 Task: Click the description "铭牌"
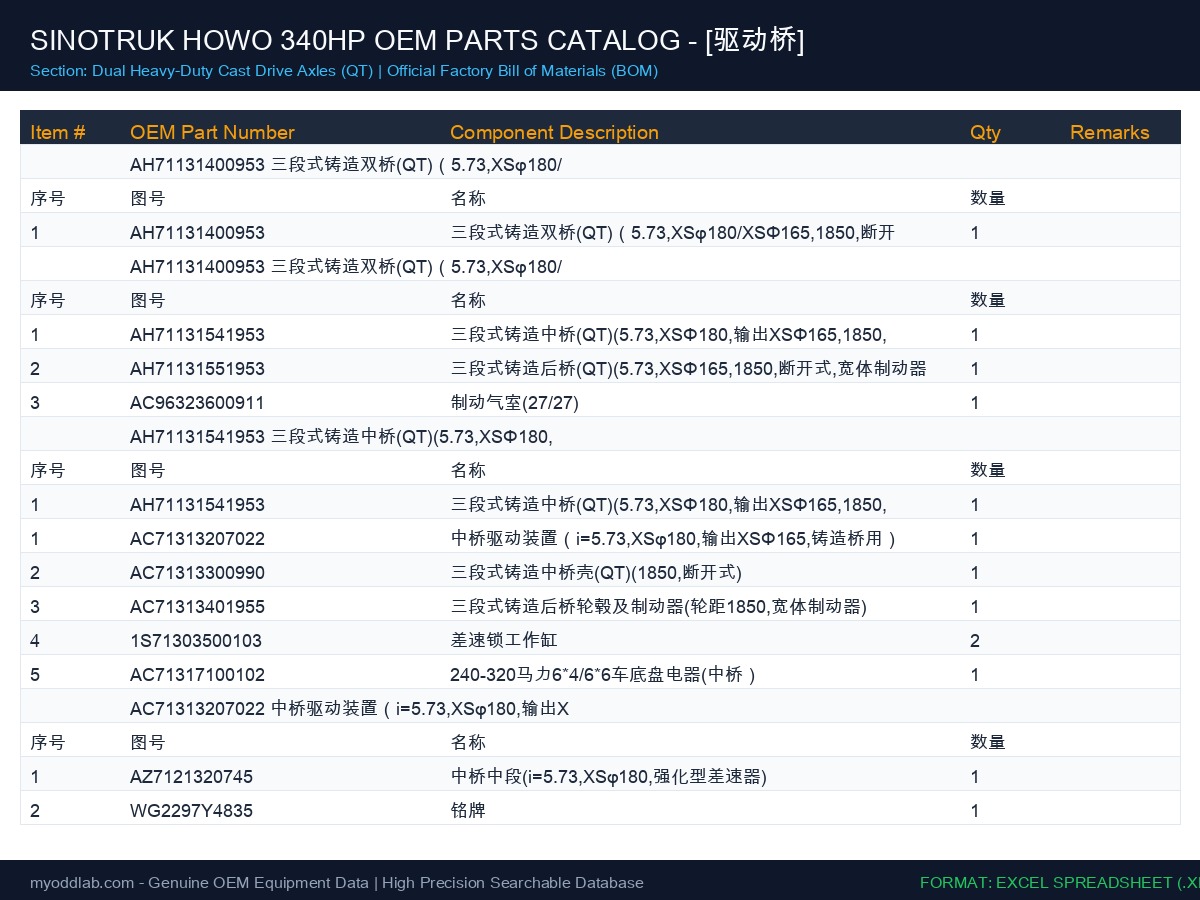pyautogui.click(x=468, y=811)
